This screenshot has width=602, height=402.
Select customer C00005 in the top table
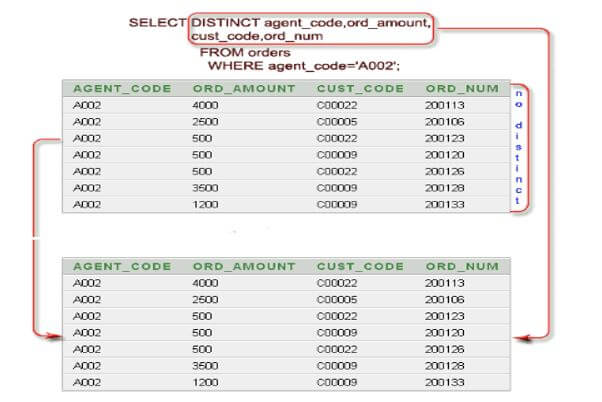[x=336, y=121]
